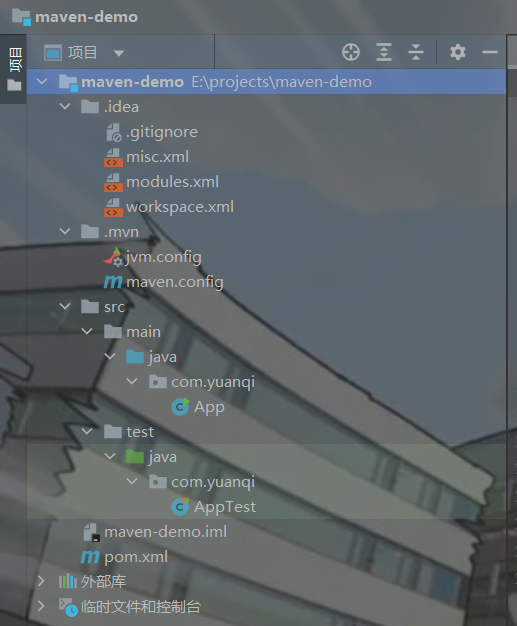Click the folder icon in left sidebar strip
Viewport: 517px width, 626px height.
coord(14,85)
